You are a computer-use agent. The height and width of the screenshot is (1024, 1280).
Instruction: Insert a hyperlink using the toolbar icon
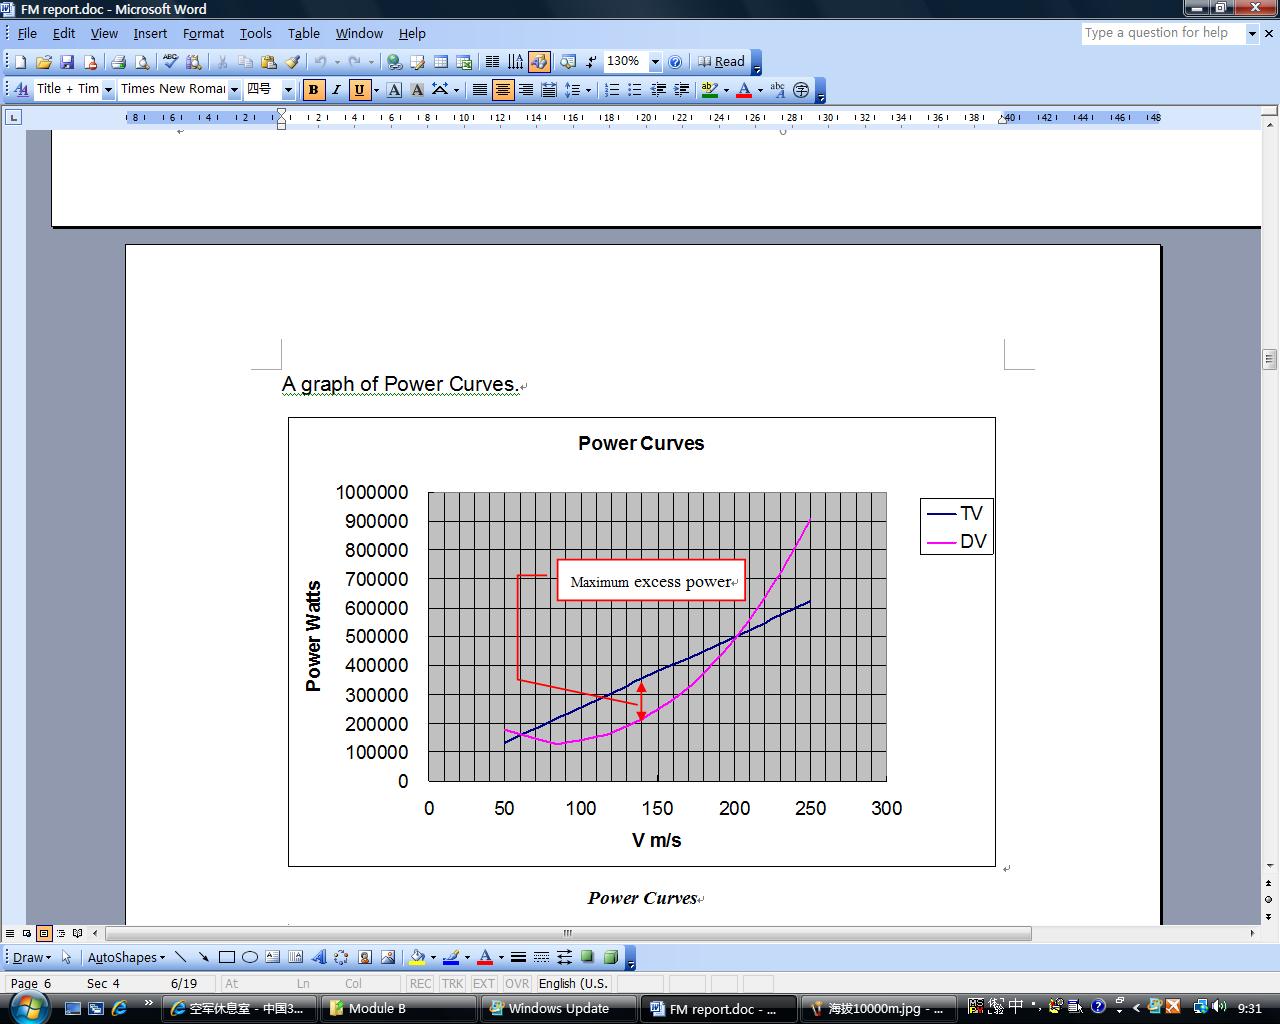click(394, 62)
